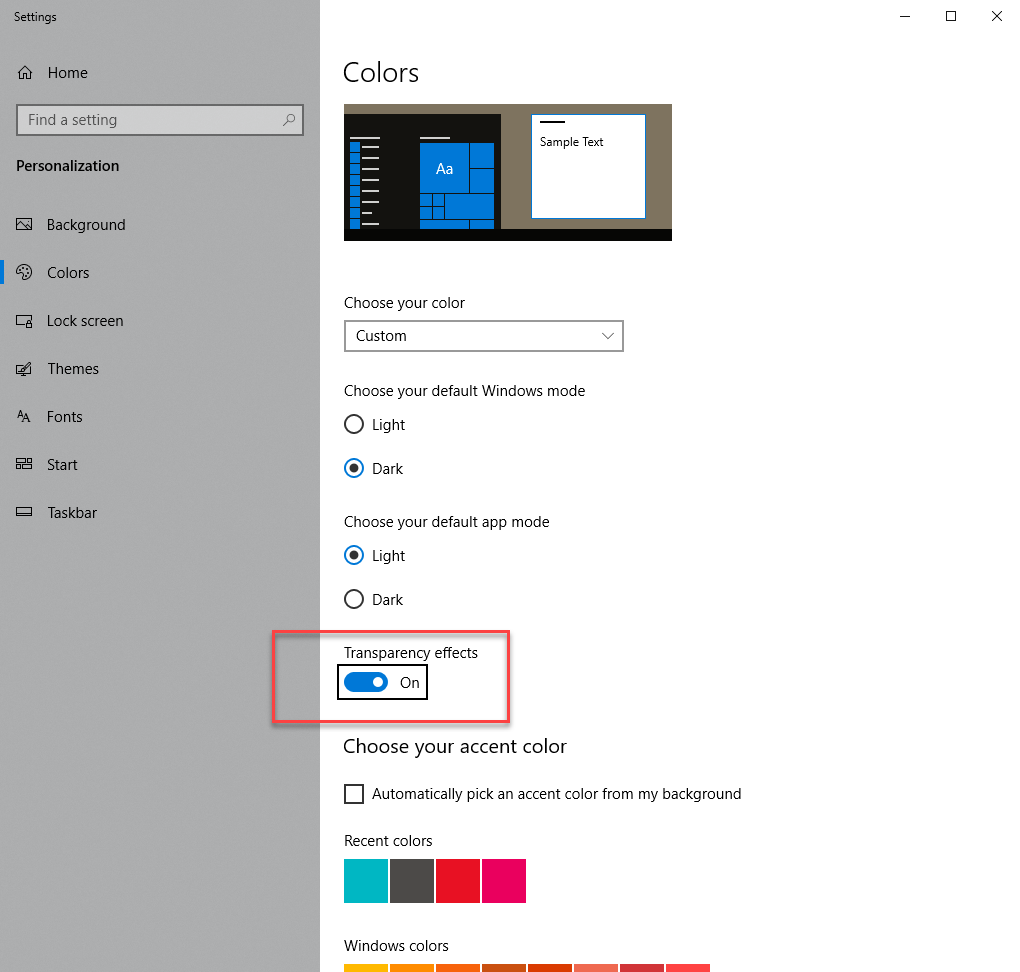Image resolution: width=1020 pixels, height=972 pixels.
Task: Click the Home icon in sidebar
Action: [x=25, y=73]
